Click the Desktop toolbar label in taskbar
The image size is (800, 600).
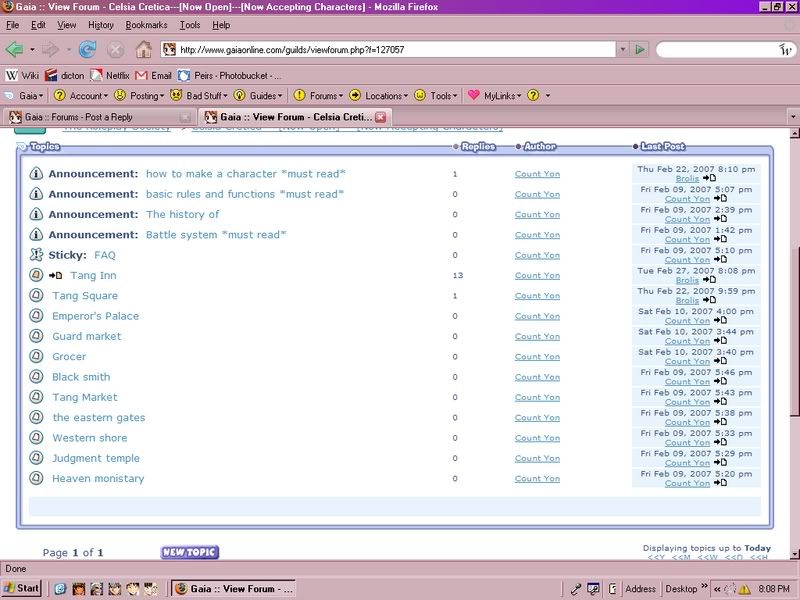coord(681,589)
